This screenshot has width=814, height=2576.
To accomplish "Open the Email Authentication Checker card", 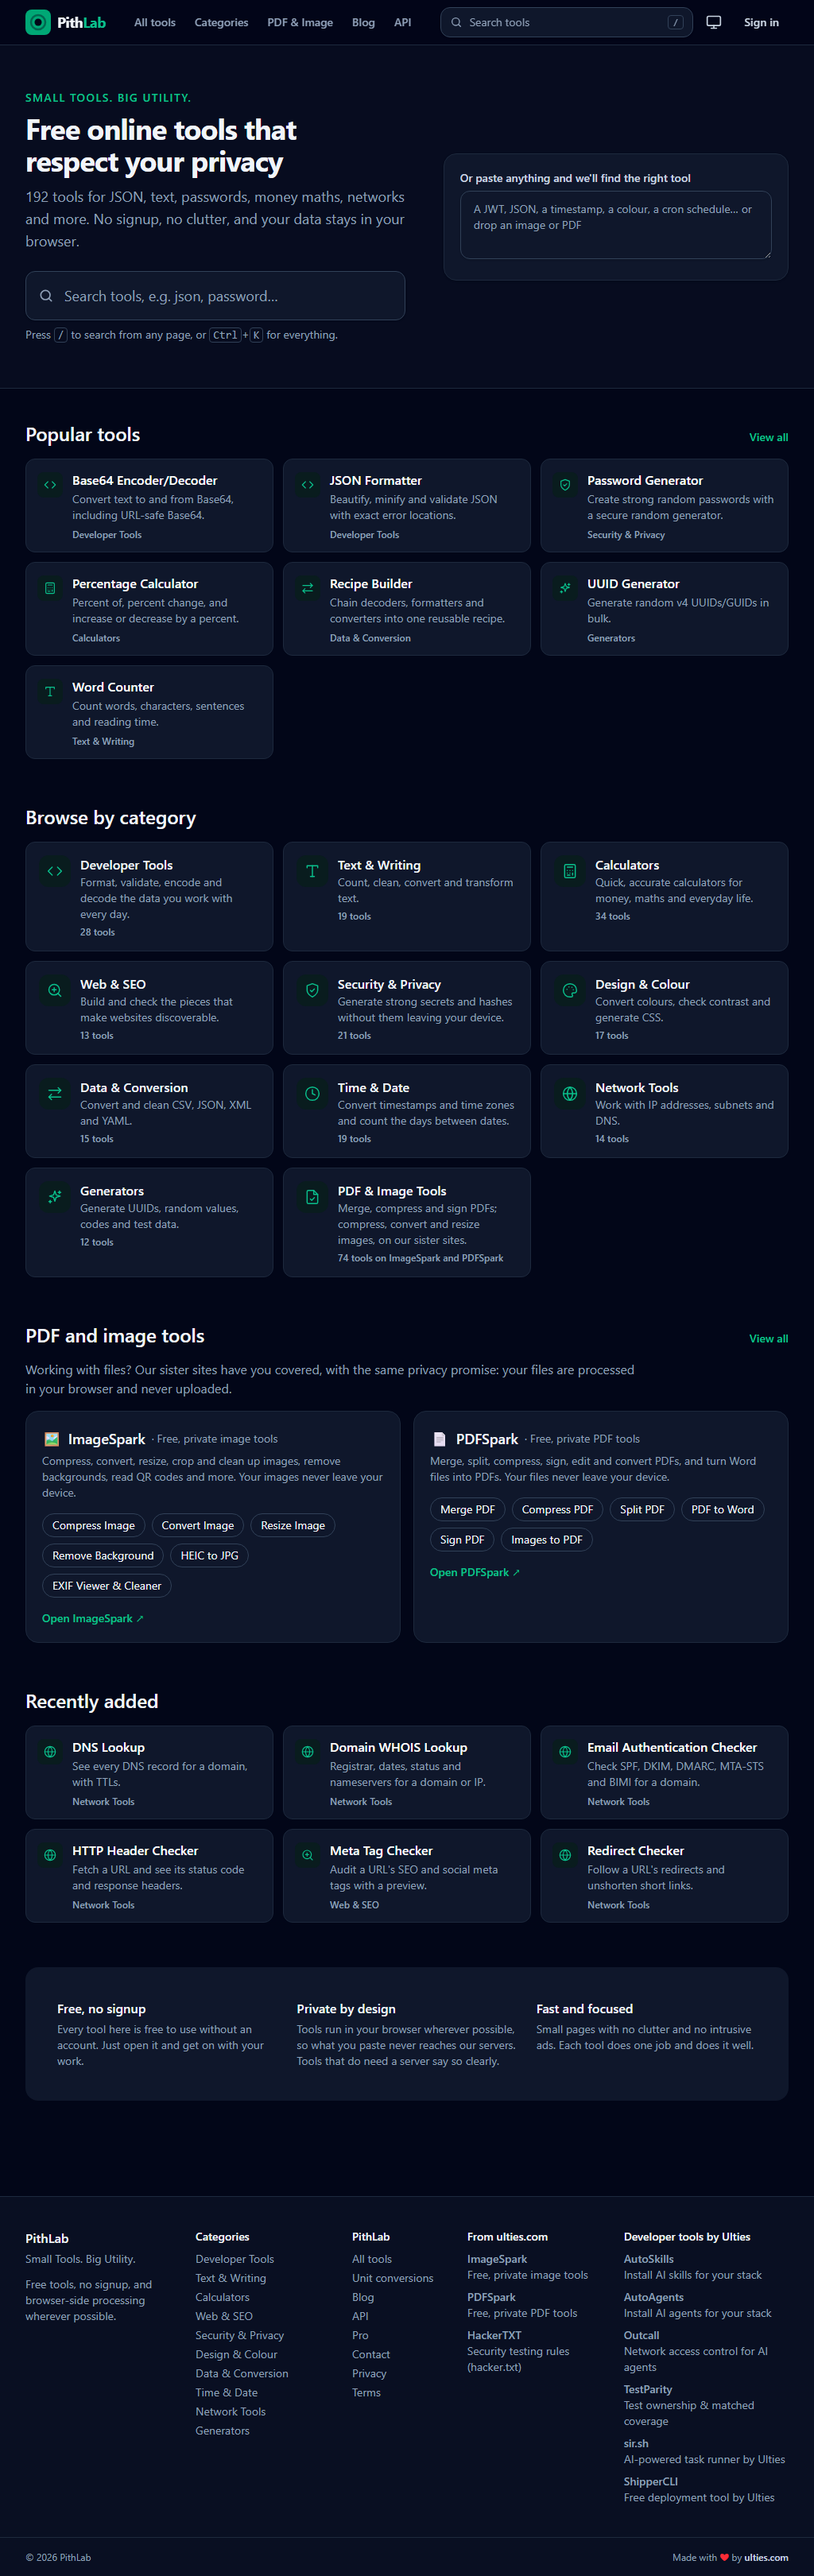I will coord(664,1772).
